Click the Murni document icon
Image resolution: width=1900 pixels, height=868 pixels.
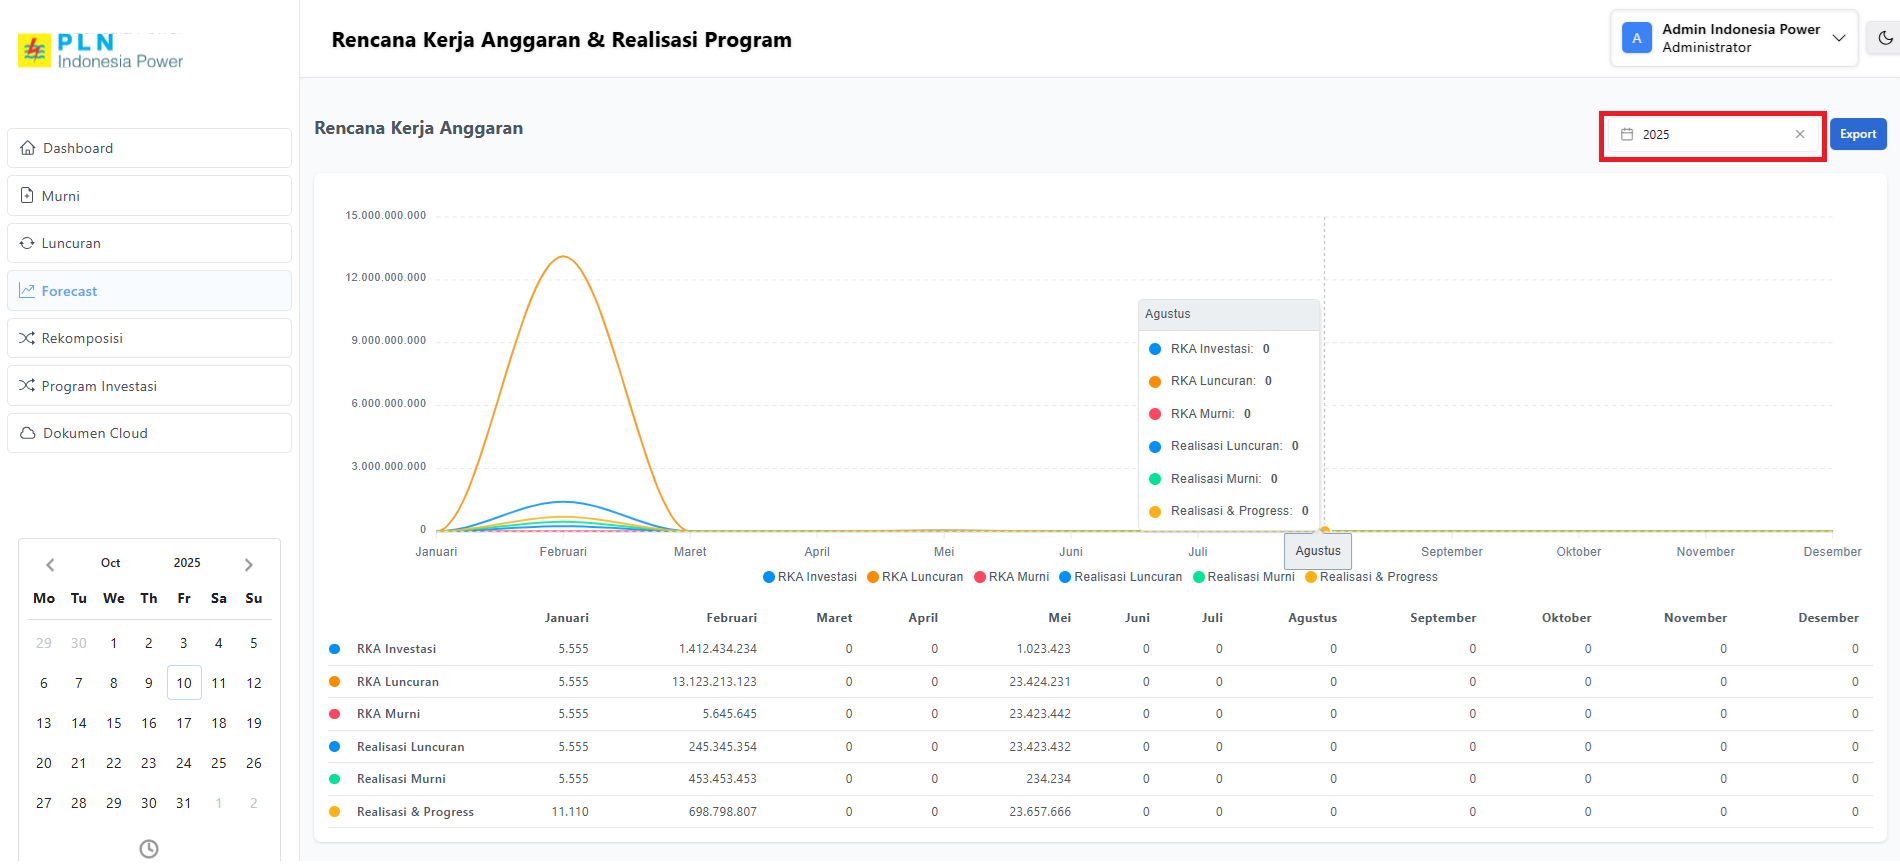pos(27,196)
